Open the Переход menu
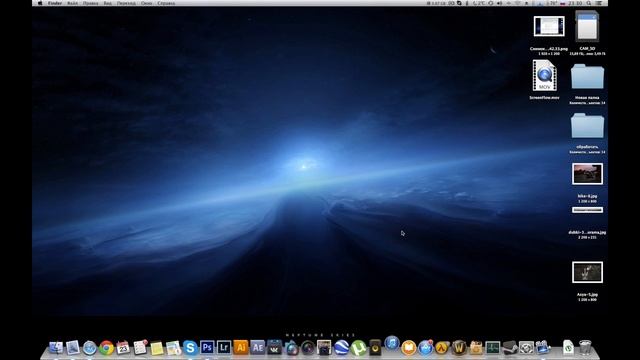This screenshot has width=640, height=360. point(126,3)
